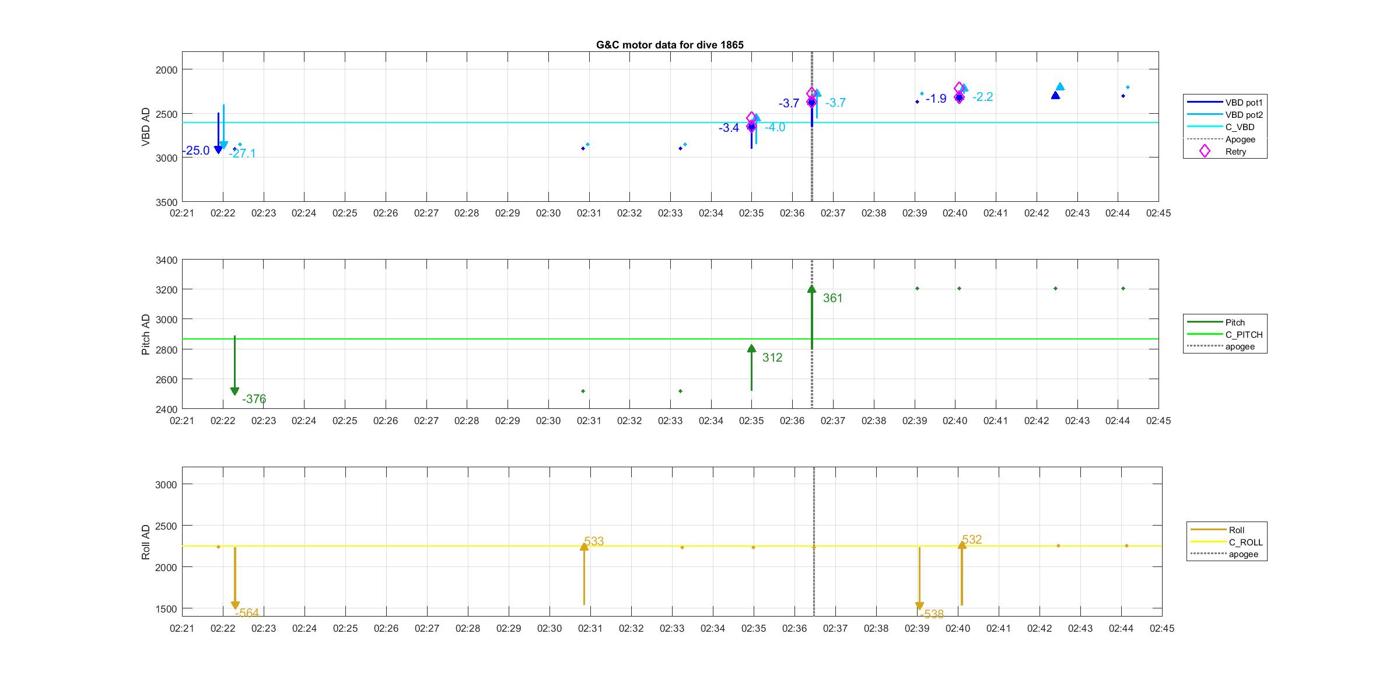This screenshot has height=693, width=1400.
Task: Click the '-3.4' data label
Action: point(729,128)
